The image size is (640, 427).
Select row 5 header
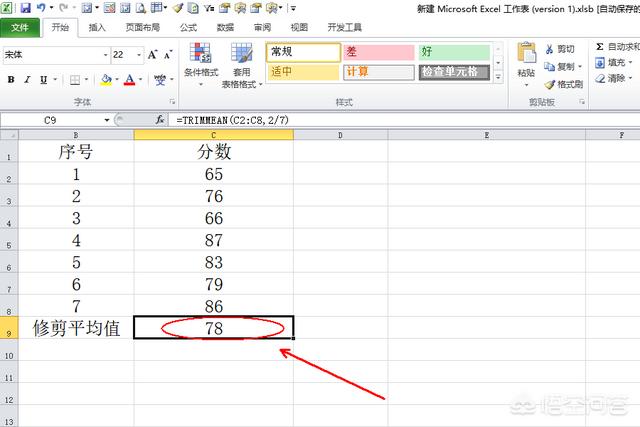click(x=9, y=240)
